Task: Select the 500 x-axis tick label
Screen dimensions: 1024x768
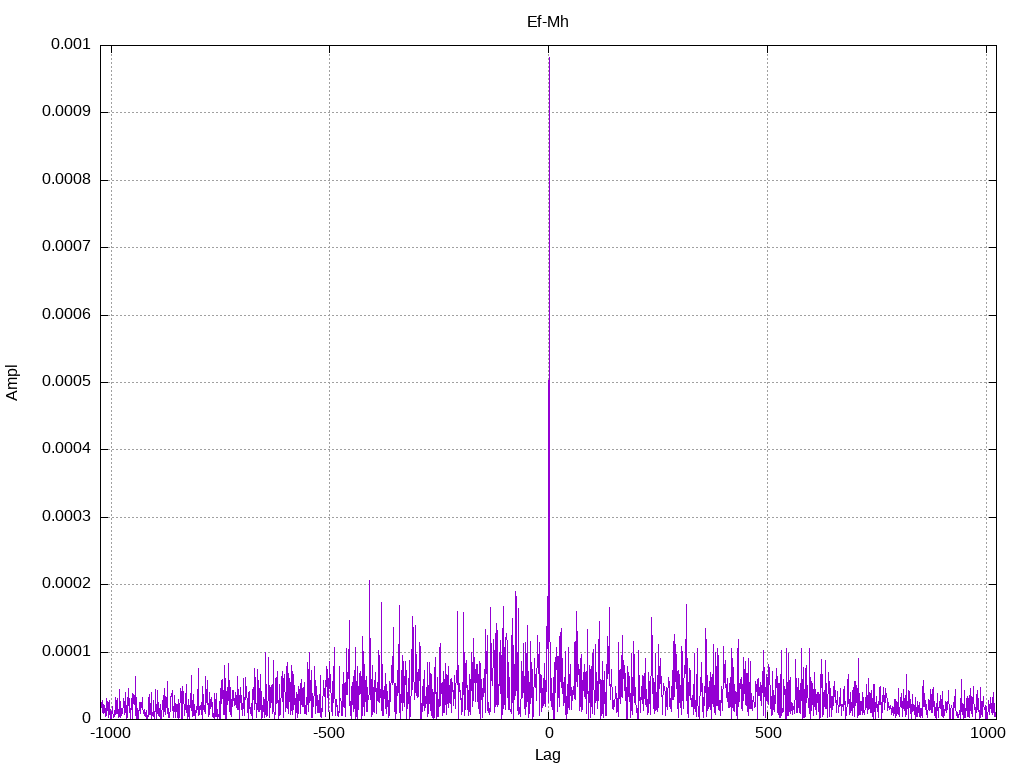Action: 767,734
